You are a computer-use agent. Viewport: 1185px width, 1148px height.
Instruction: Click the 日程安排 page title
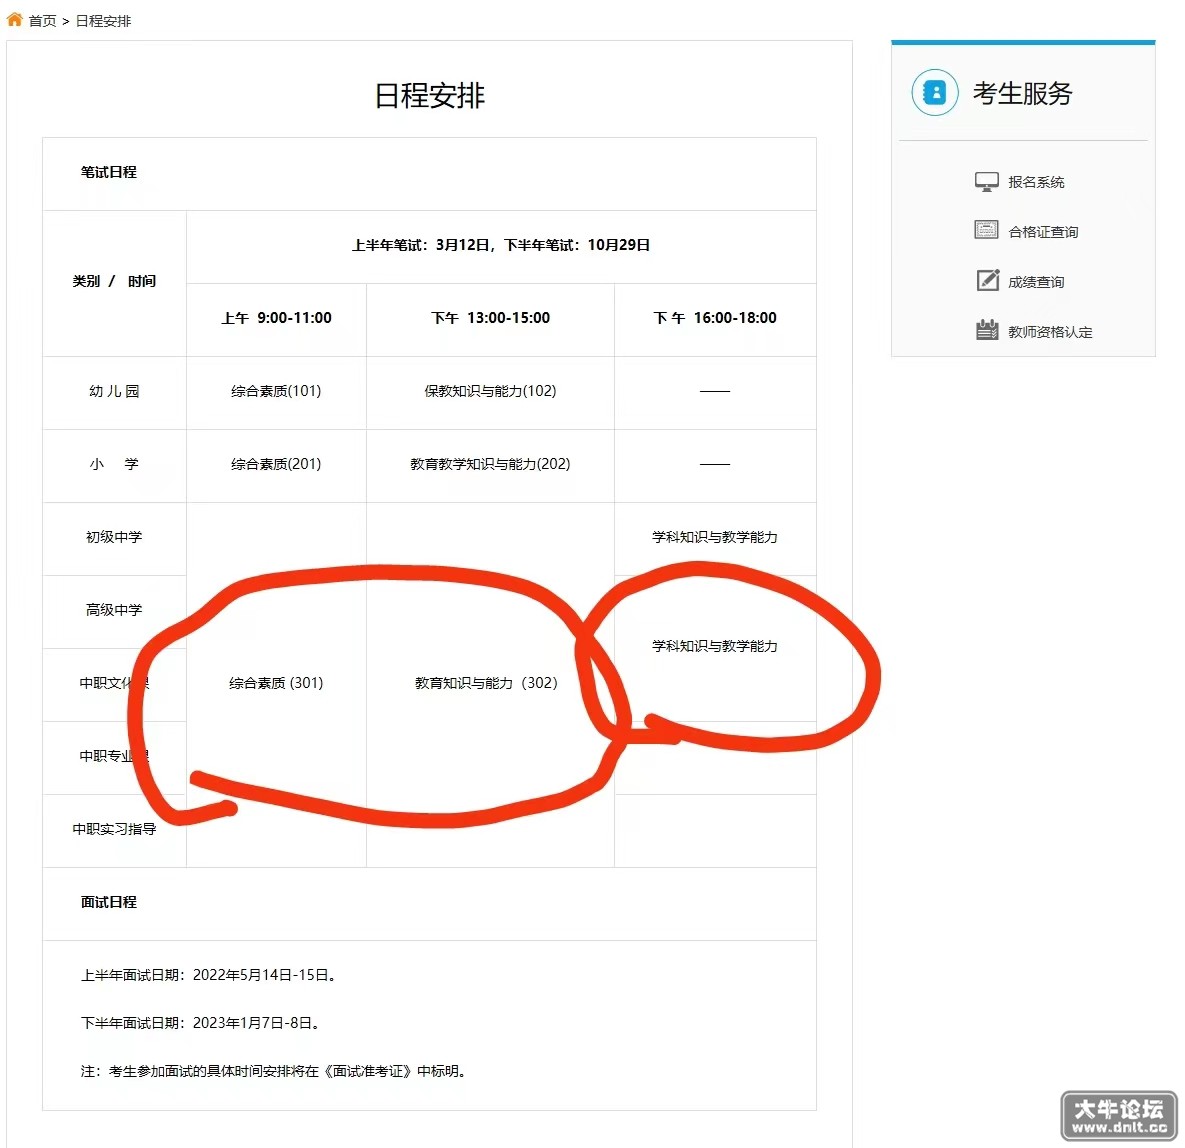(429, 96)
